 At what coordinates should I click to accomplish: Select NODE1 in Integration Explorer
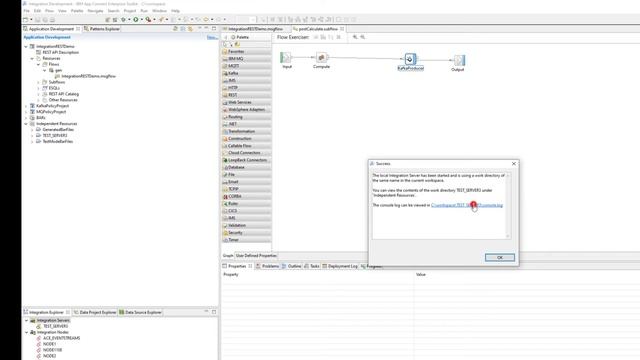tap(46, 344)
